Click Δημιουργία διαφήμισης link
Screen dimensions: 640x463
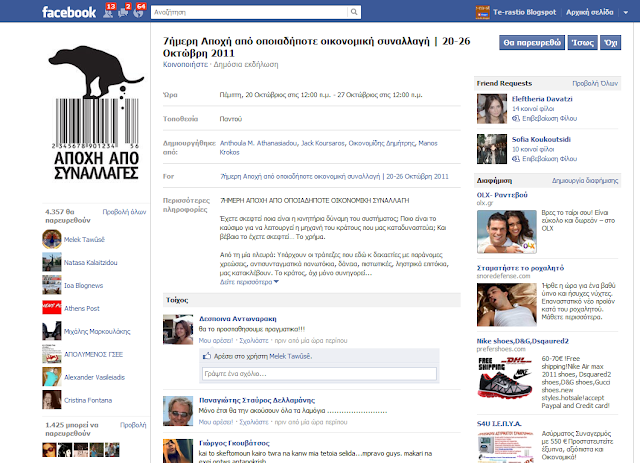coord(585,180)
